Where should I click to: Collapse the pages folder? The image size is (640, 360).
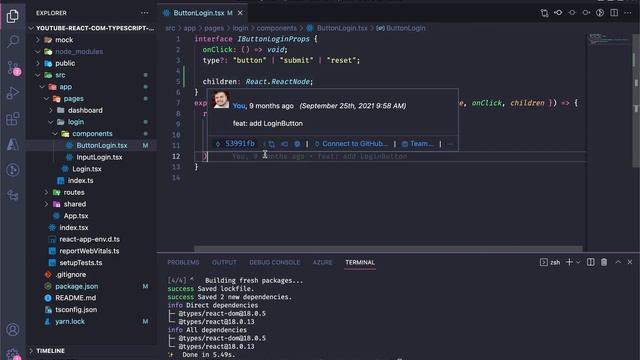tap(47, 99)
